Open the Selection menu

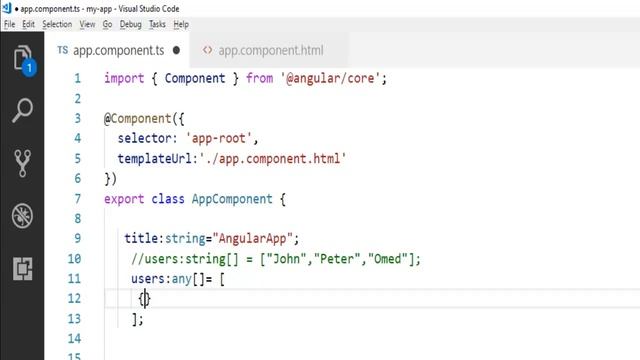[57, 24]
